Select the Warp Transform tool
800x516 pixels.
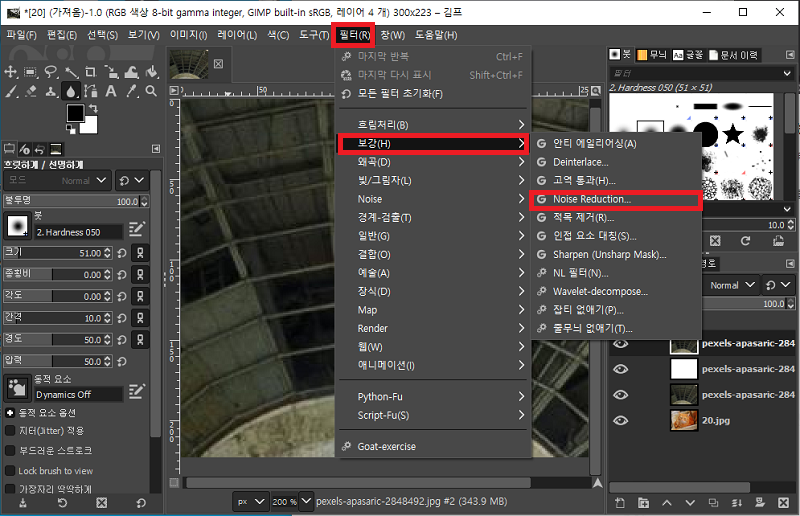point(131,72)
